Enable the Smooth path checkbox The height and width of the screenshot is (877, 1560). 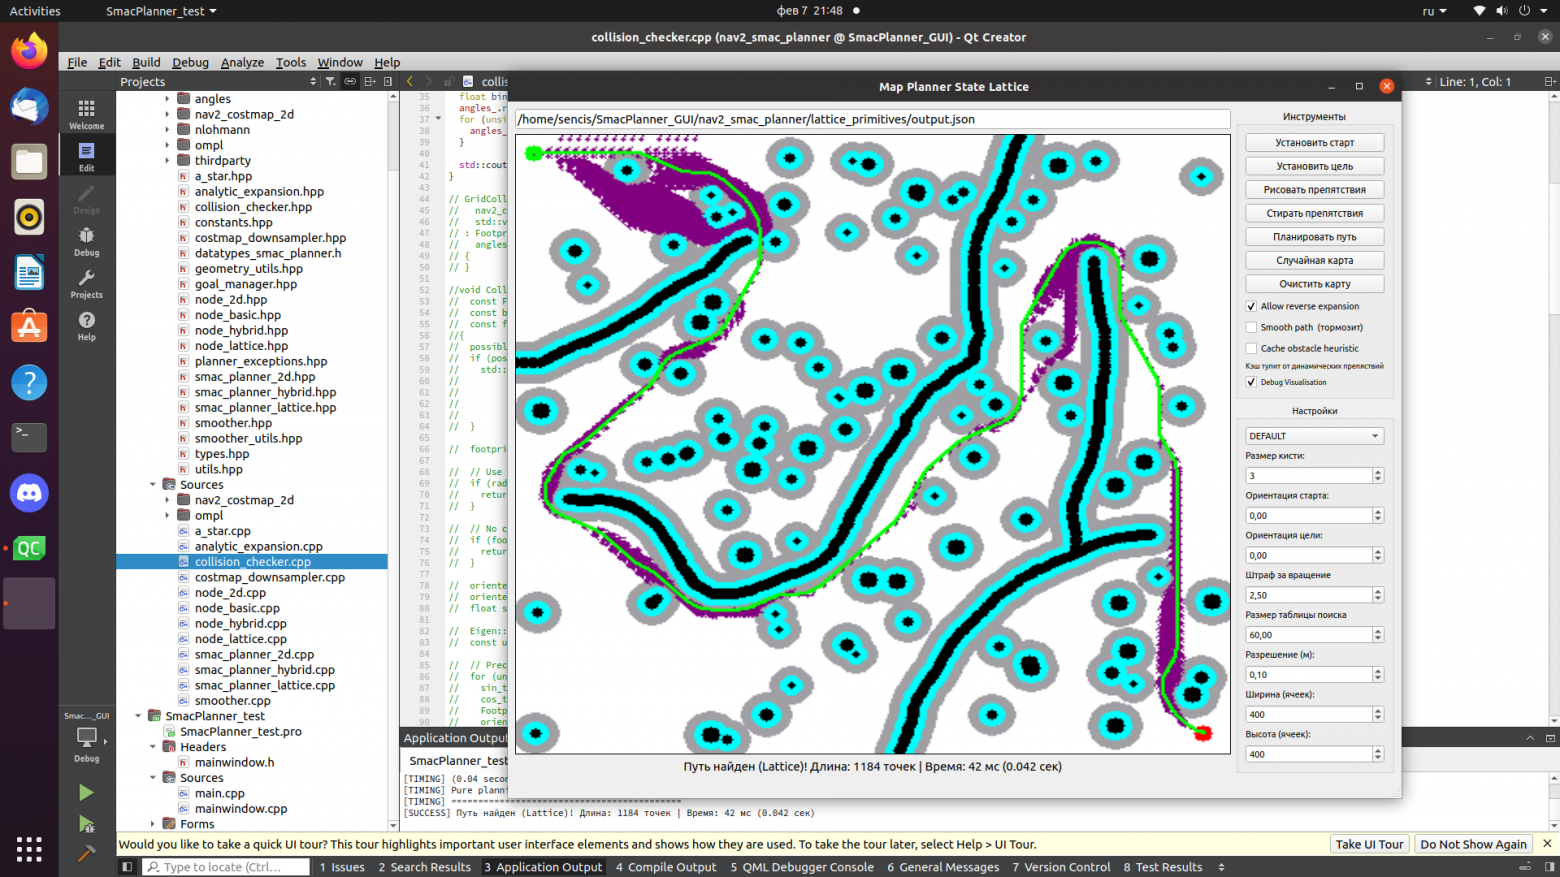click(x=1251, y=327)
